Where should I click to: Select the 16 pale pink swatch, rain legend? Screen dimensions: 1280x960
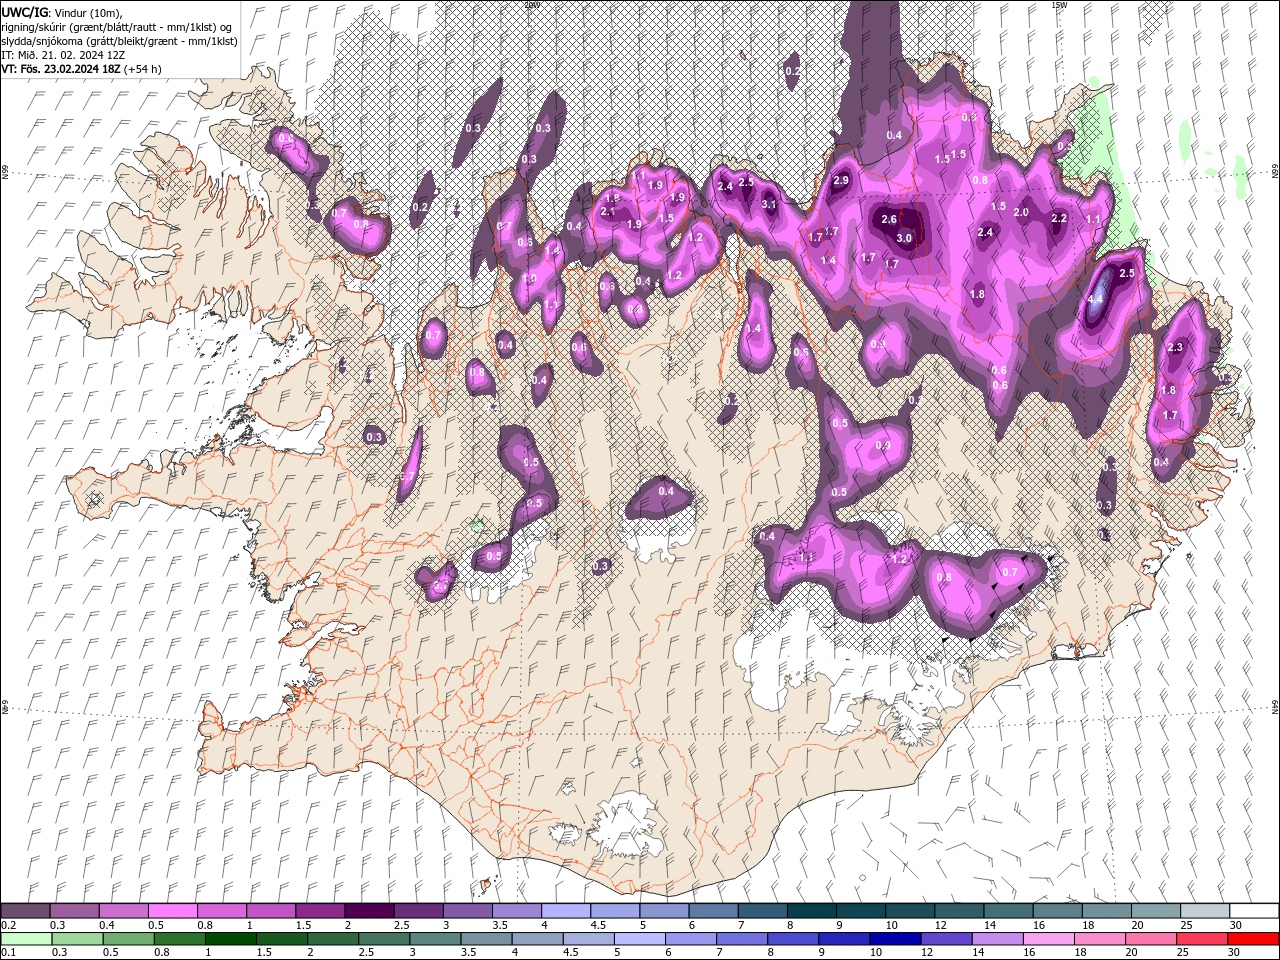coord(1049,939)
